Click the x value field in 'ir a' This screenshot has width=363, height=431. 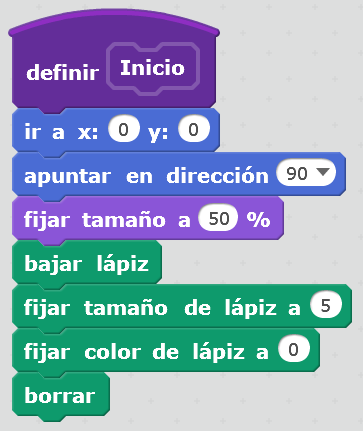click(x=123, y=129)
